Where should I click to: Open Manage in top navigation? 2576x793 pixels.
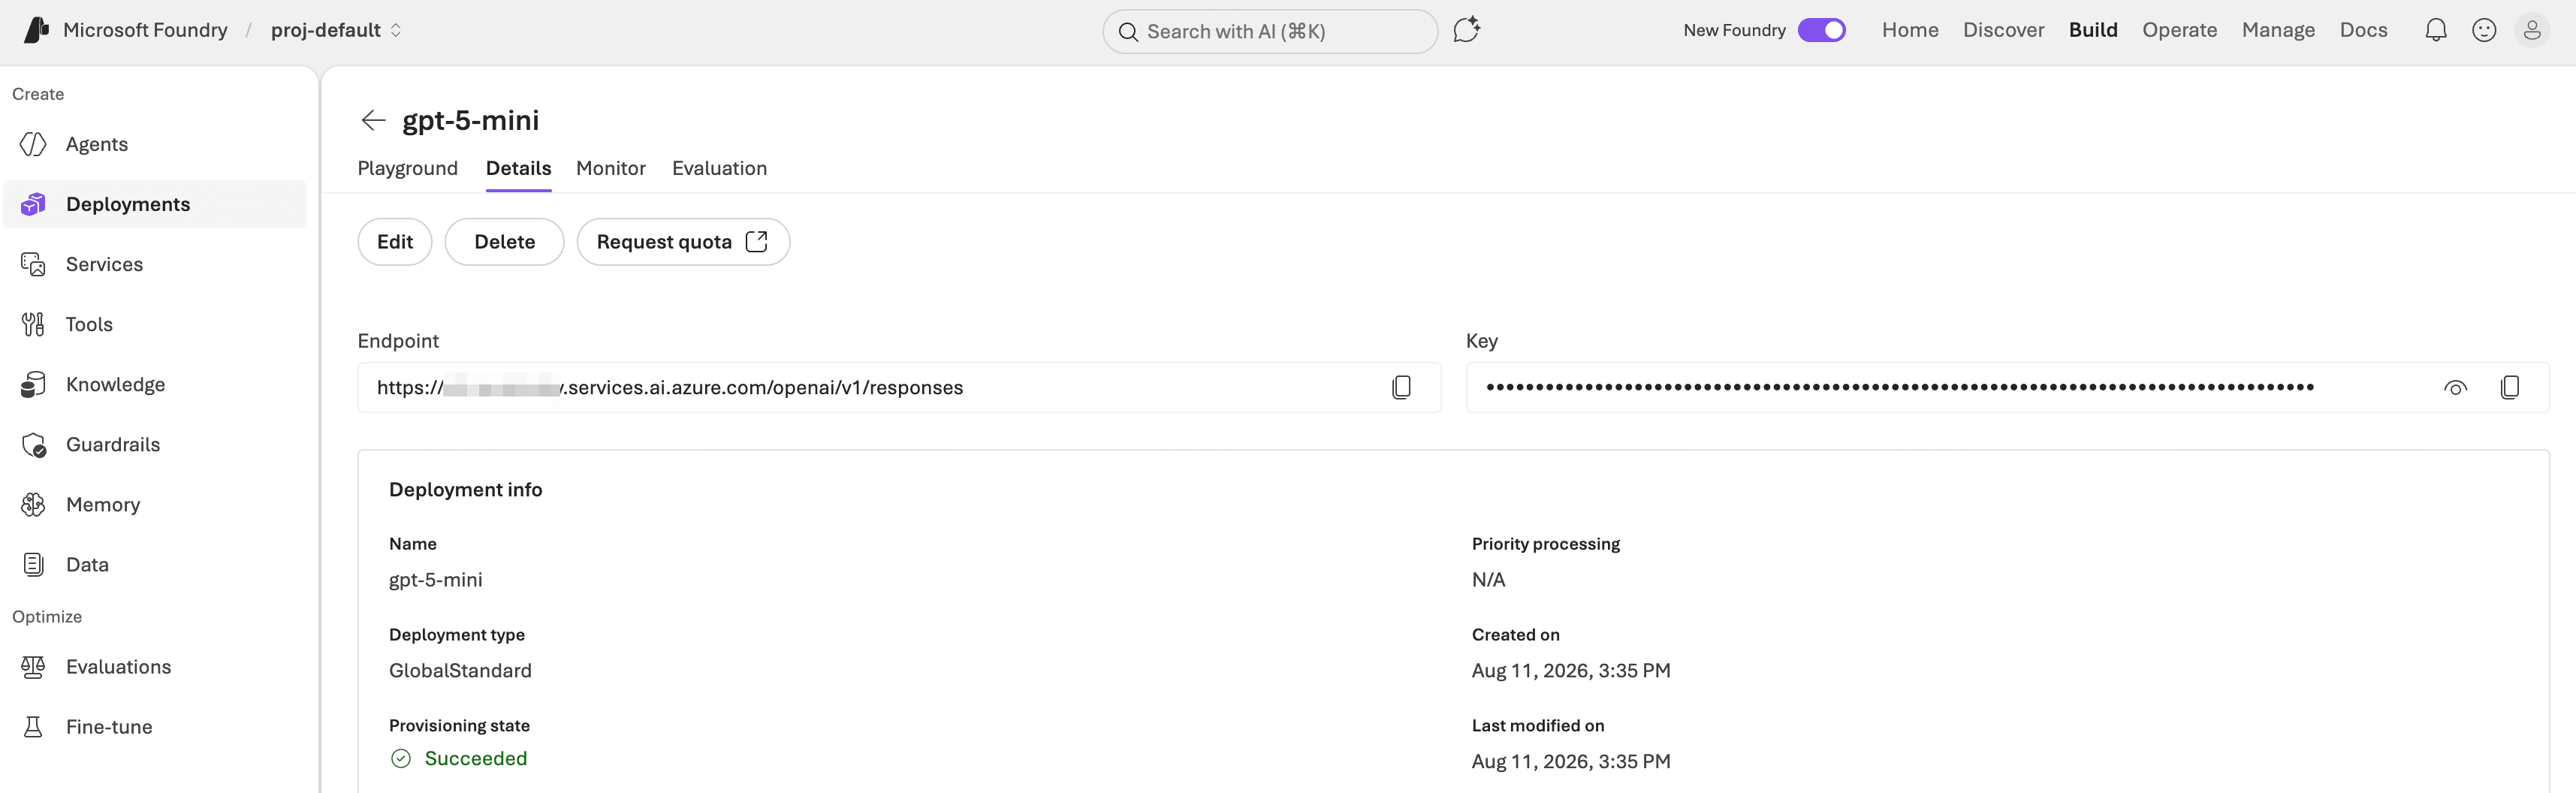click(x=2278, y=30)
